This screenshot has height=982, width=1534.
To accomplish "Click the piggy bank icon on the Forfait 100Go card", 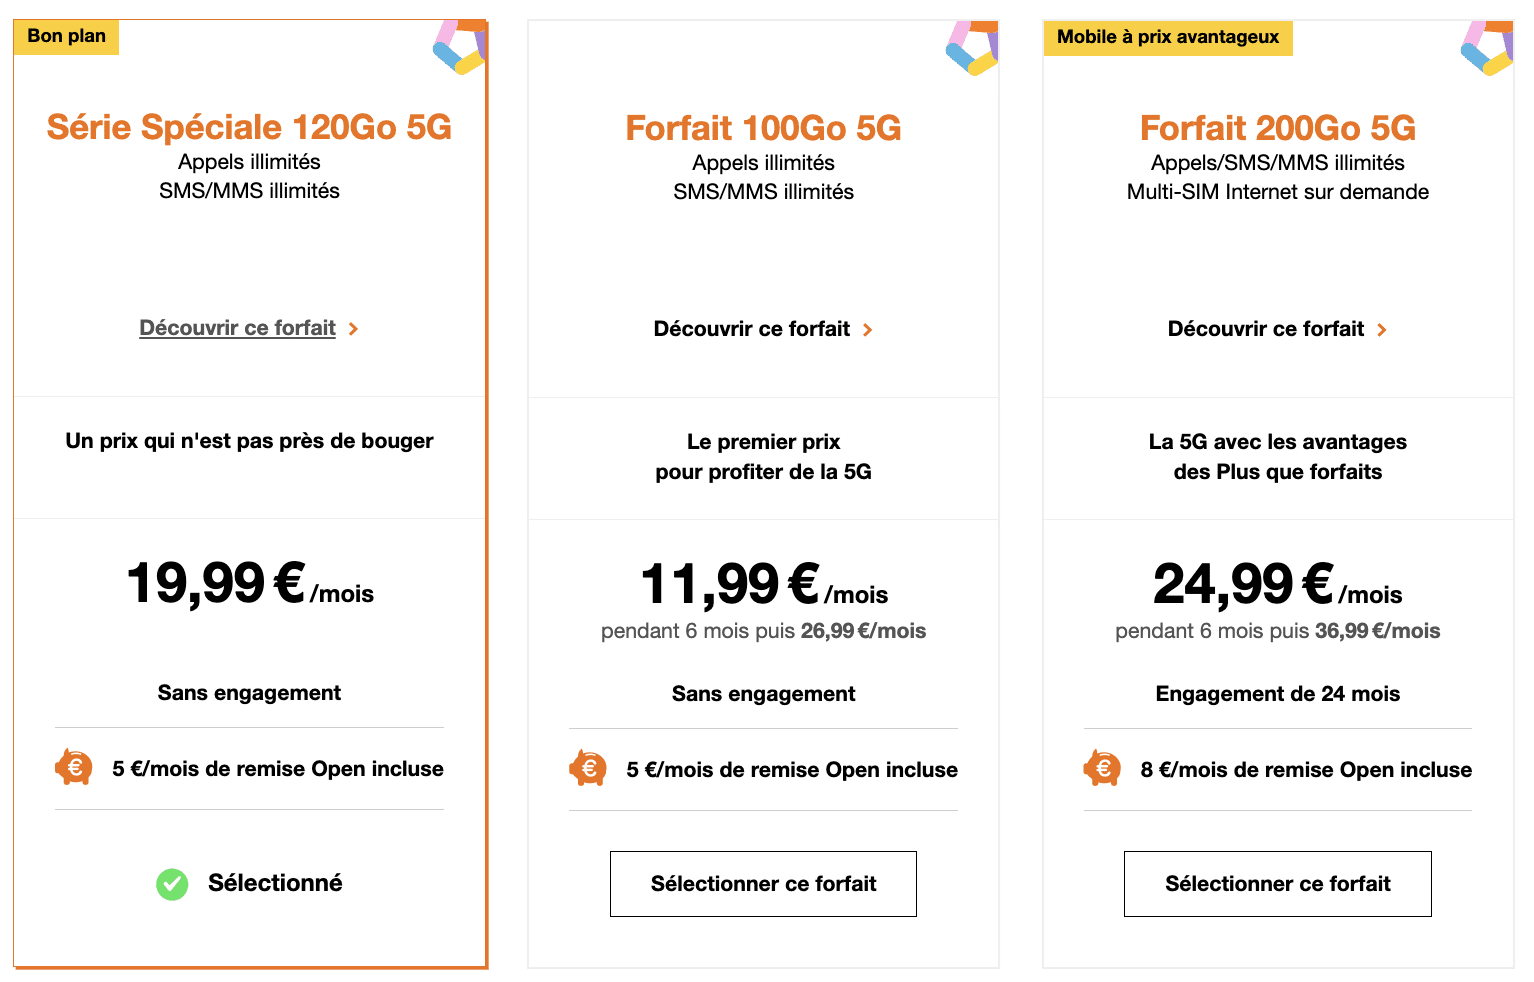I will [588, 768].
